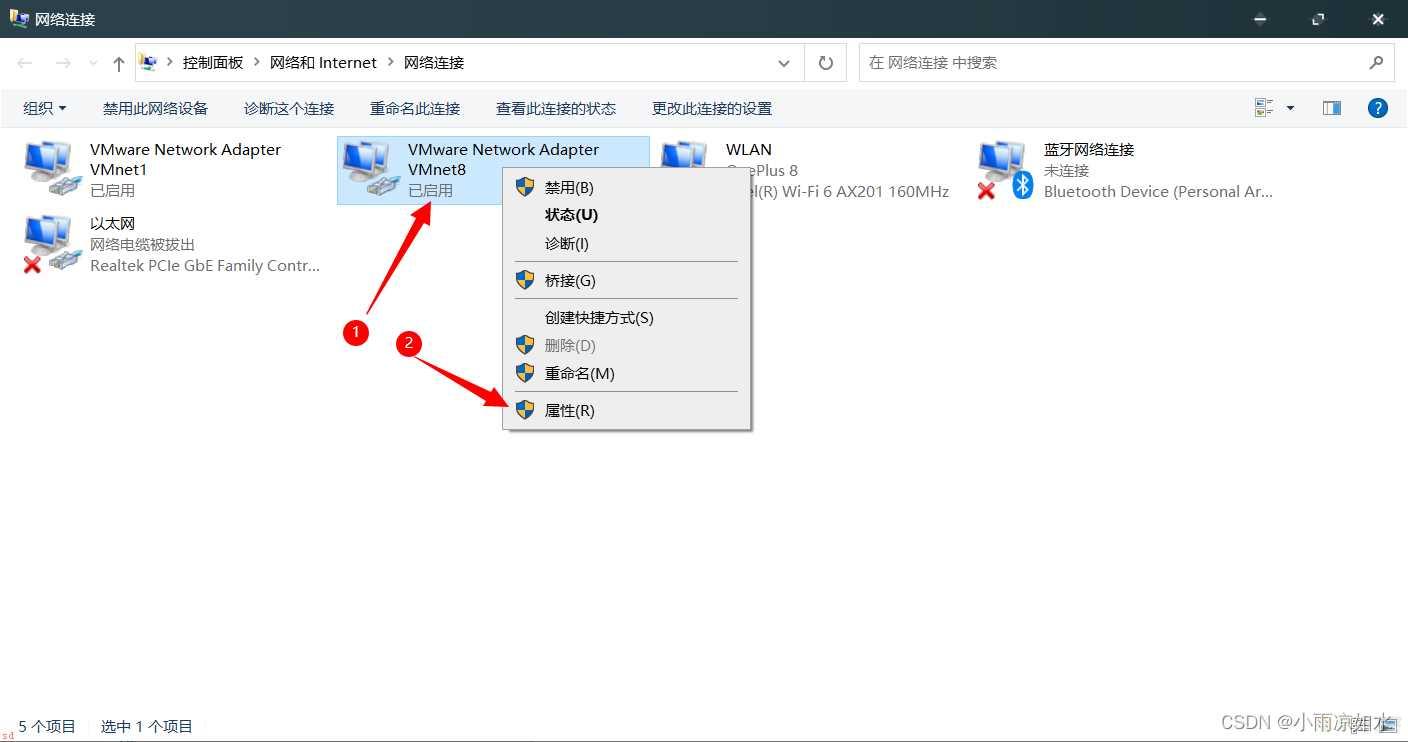Click 以太网 name text
Image resolution: width=1408 pixels, height=742 pixels.
[x=112, y=224]
